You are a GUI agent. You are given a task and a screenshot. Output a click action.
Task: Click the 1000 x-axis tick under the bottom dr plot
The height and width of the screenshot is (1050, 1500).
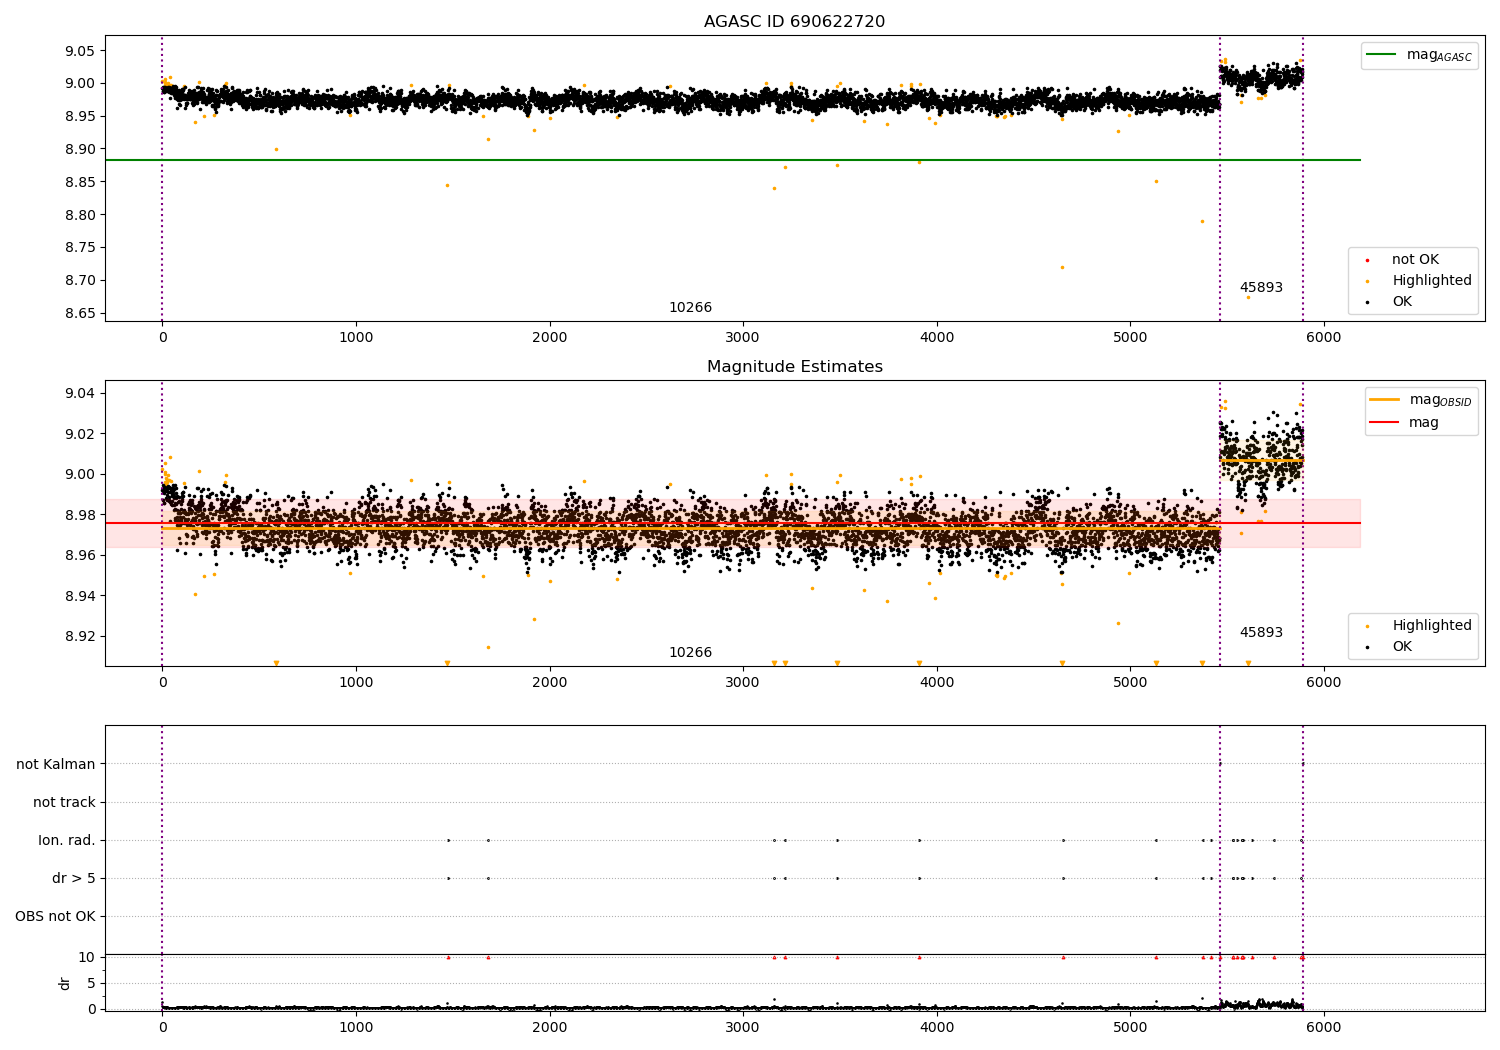point(356,1028)
